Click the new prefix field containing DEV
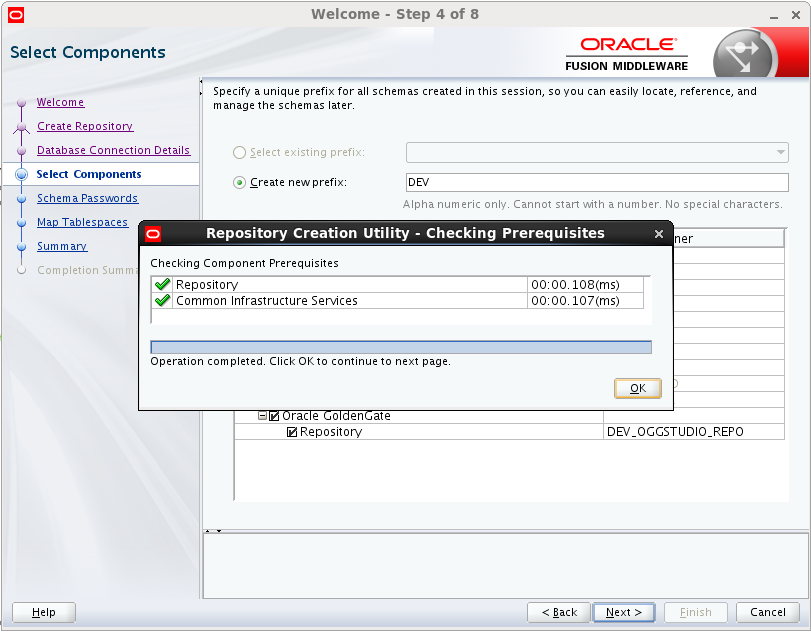Image resolution: width=811 pixels, height=632 pixels. (597, 183)
